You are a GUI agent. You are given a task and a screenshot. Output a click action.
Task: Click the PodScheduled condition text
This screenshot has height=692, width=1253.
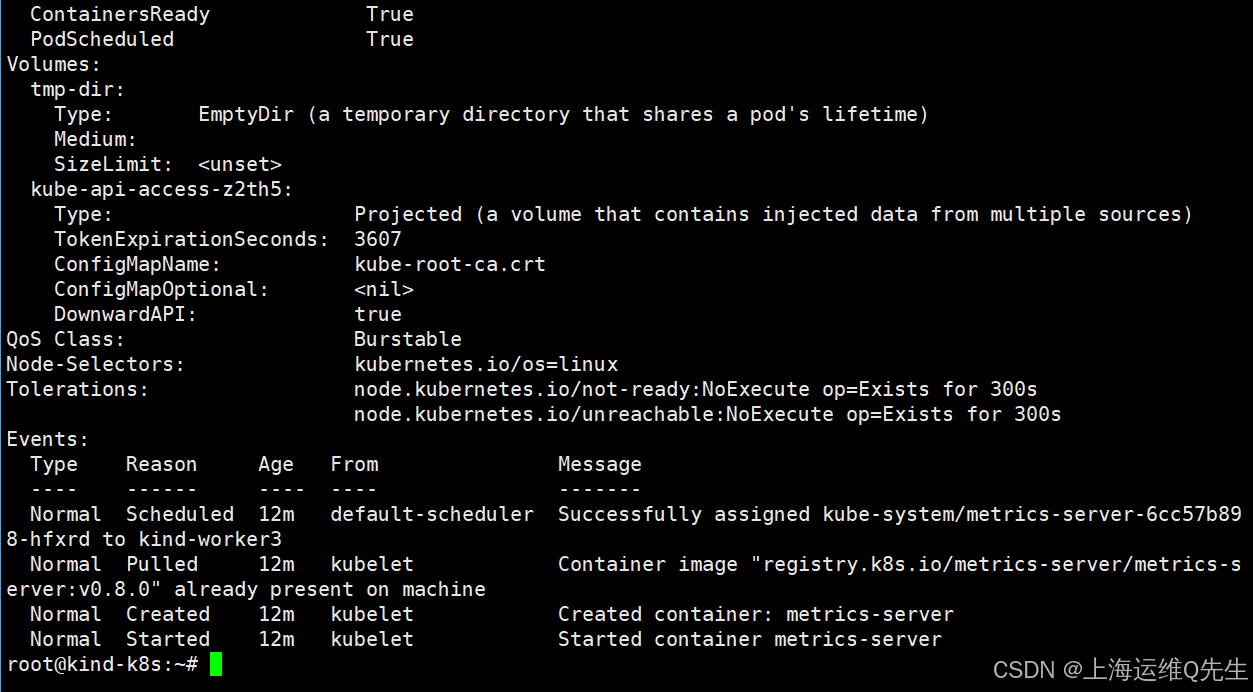[102, 38]
